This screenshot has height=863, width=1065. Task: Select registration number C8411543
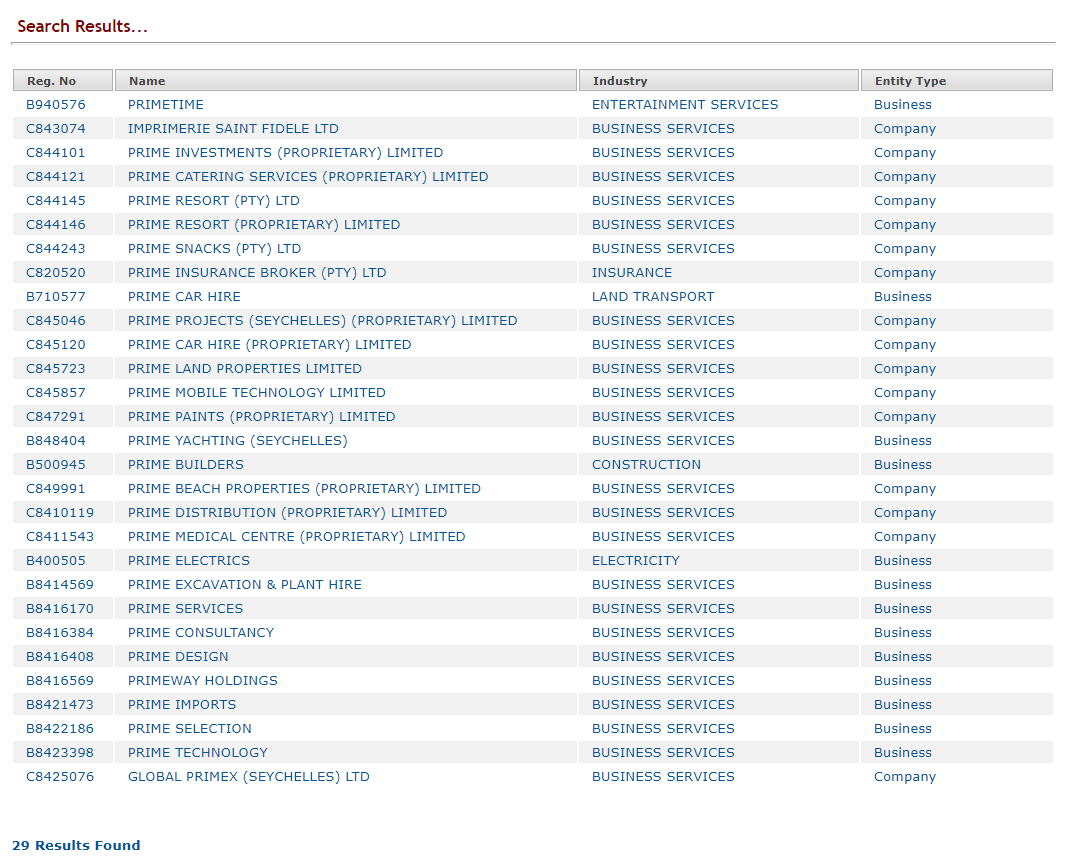[x=60, y=536]
